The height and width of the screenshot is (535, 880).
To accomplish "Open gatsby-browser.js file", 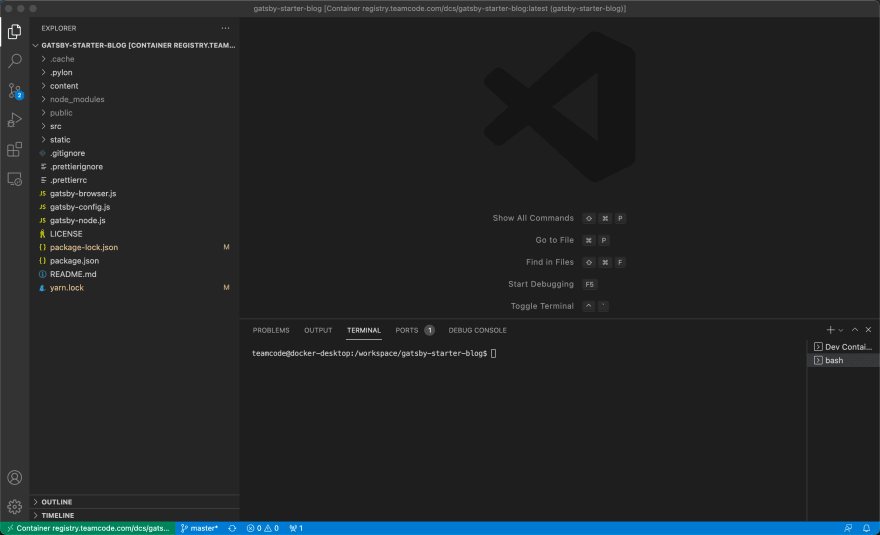I will click(x=135, y=194).
